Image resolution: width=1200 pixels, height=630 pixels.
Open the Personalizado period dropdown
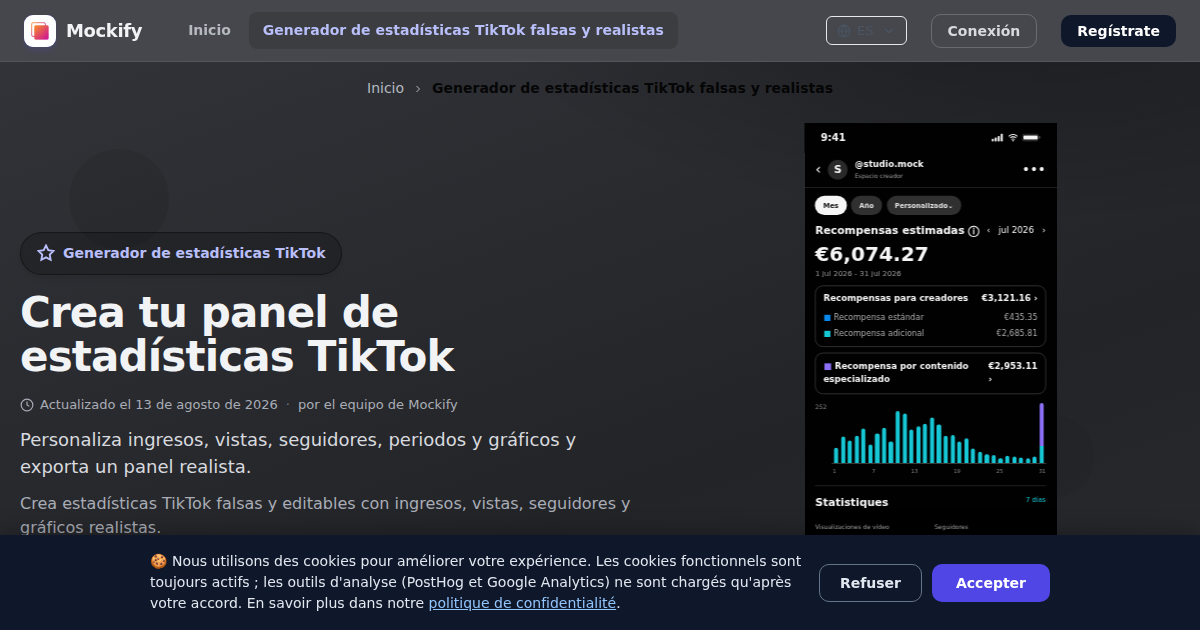click(x=923, y=205)
